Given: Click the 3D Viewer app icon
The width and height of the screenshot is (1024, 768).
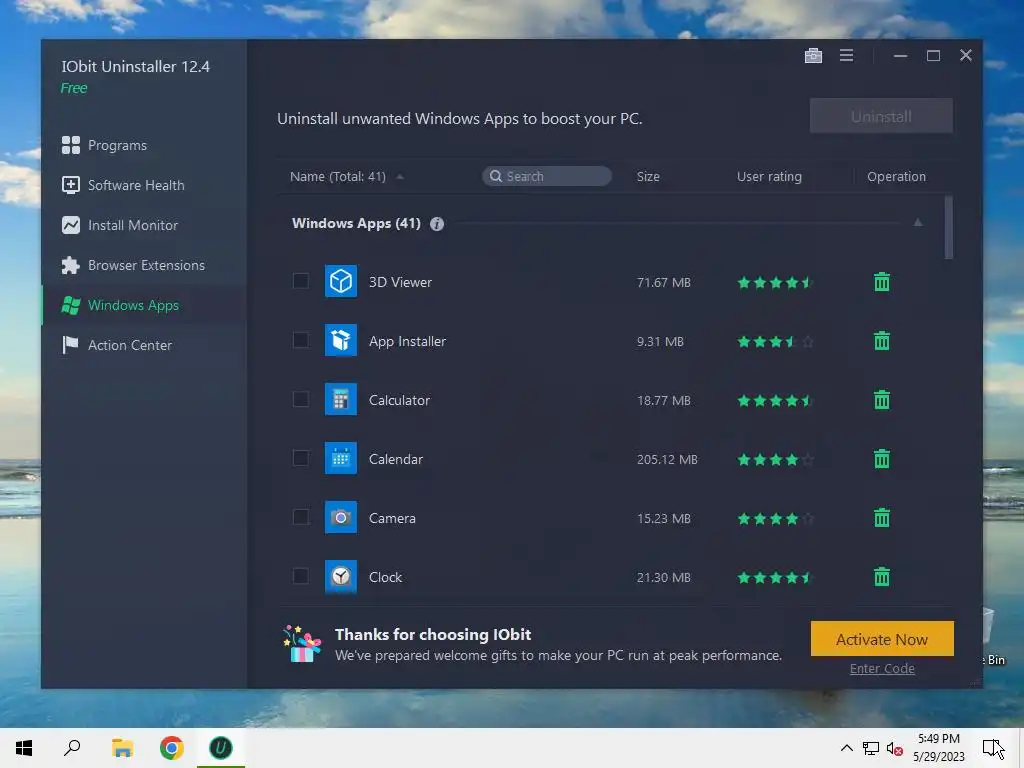Looking at the screenshot, I should pyautogui.click(x=341, y=281).
